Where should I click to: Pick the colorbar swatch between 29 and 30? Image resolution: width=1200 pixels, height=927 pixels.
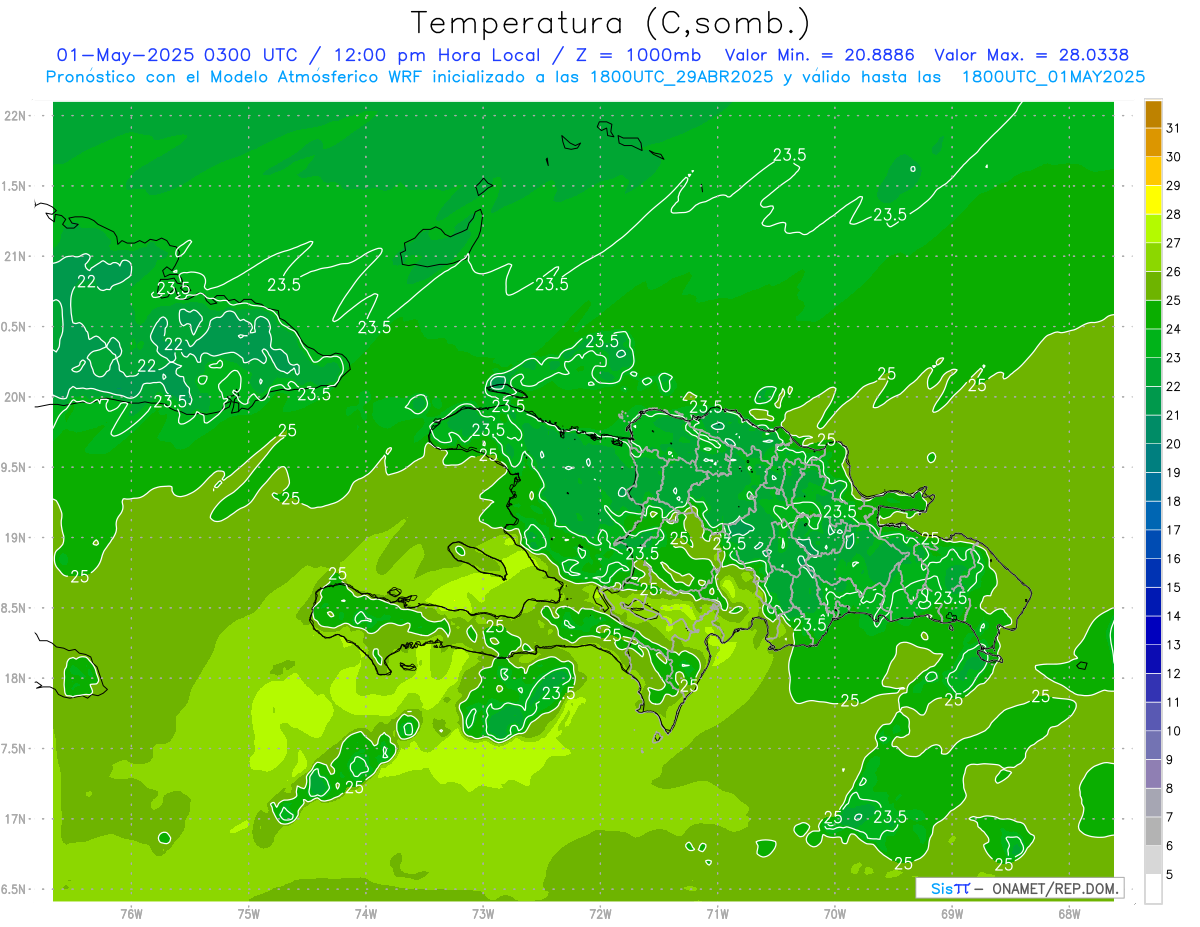click(1153, 170)
